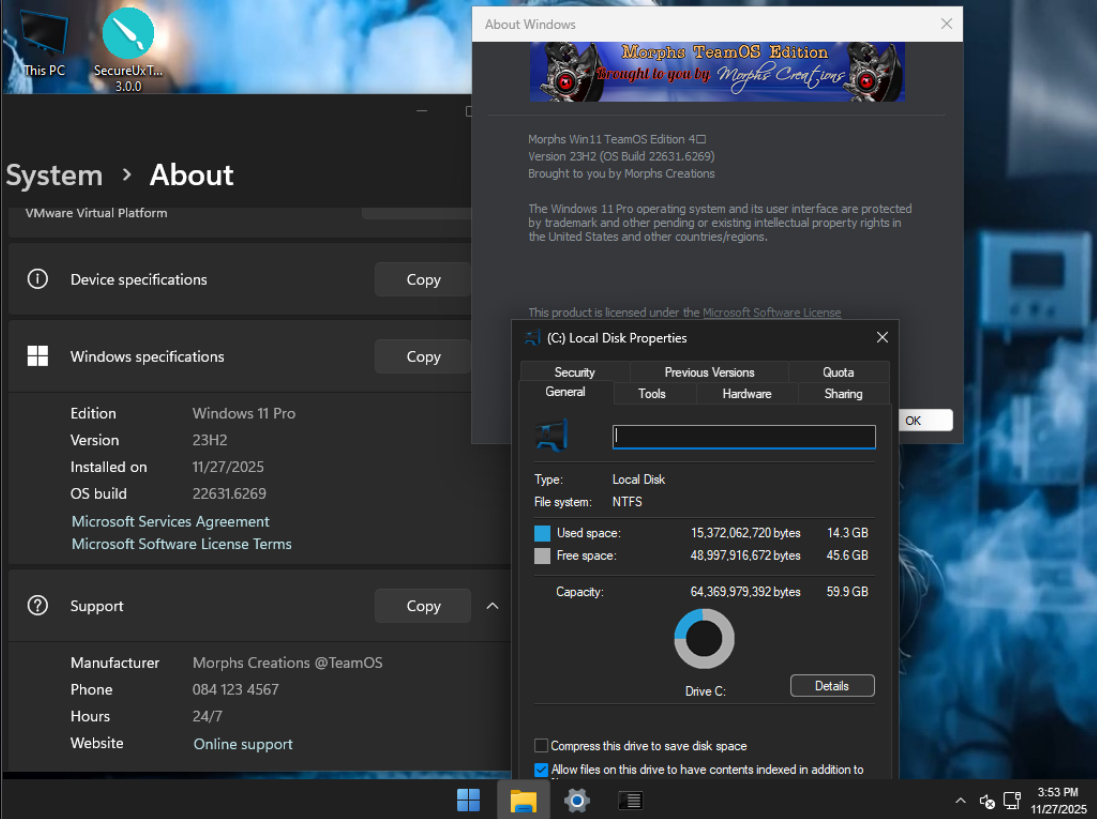Image resolution: width=1097 pixels, height=819 pixels.
Task: Open the Microsoft Services Agreement link
Action: pyautogui.click(x=170, y=522)
